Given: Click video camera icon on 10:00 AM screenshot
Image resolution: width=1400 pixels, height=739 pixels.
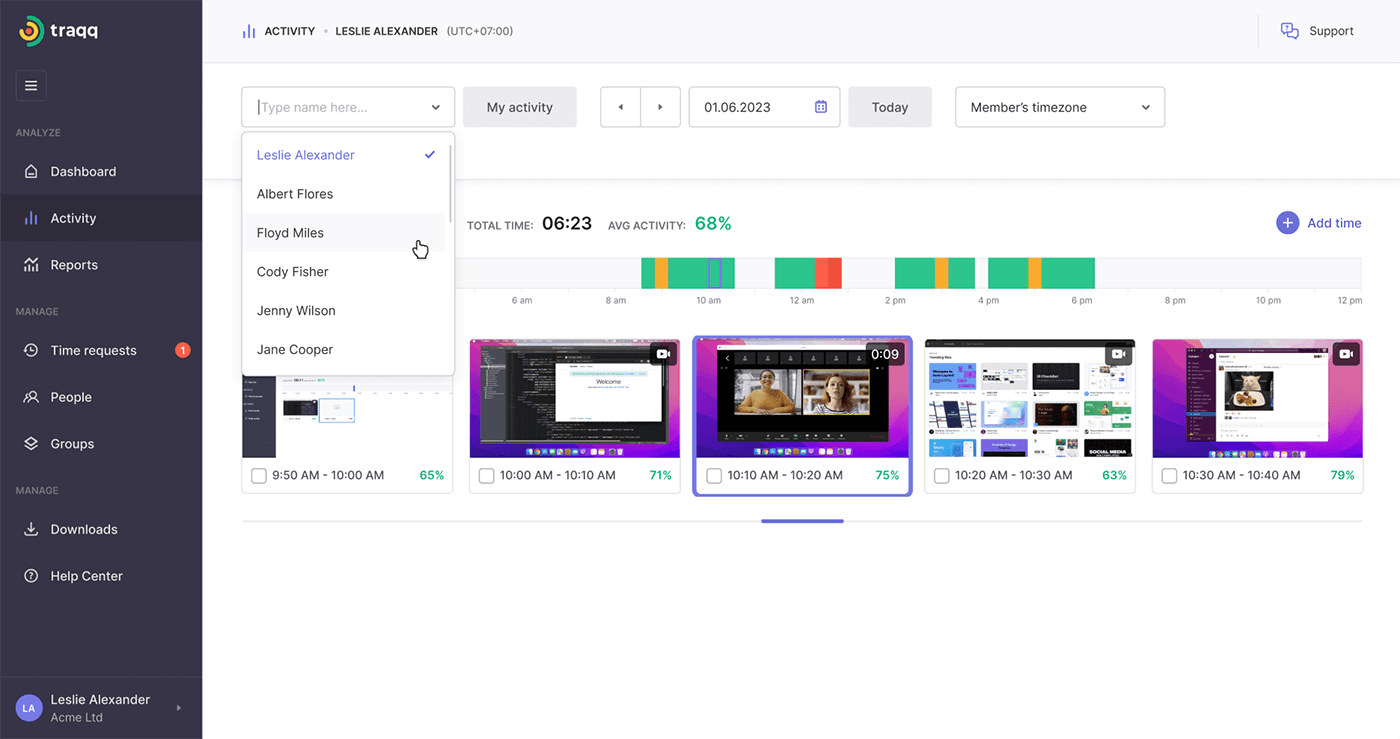Looking at the screenshot, I should click(664, 354).
